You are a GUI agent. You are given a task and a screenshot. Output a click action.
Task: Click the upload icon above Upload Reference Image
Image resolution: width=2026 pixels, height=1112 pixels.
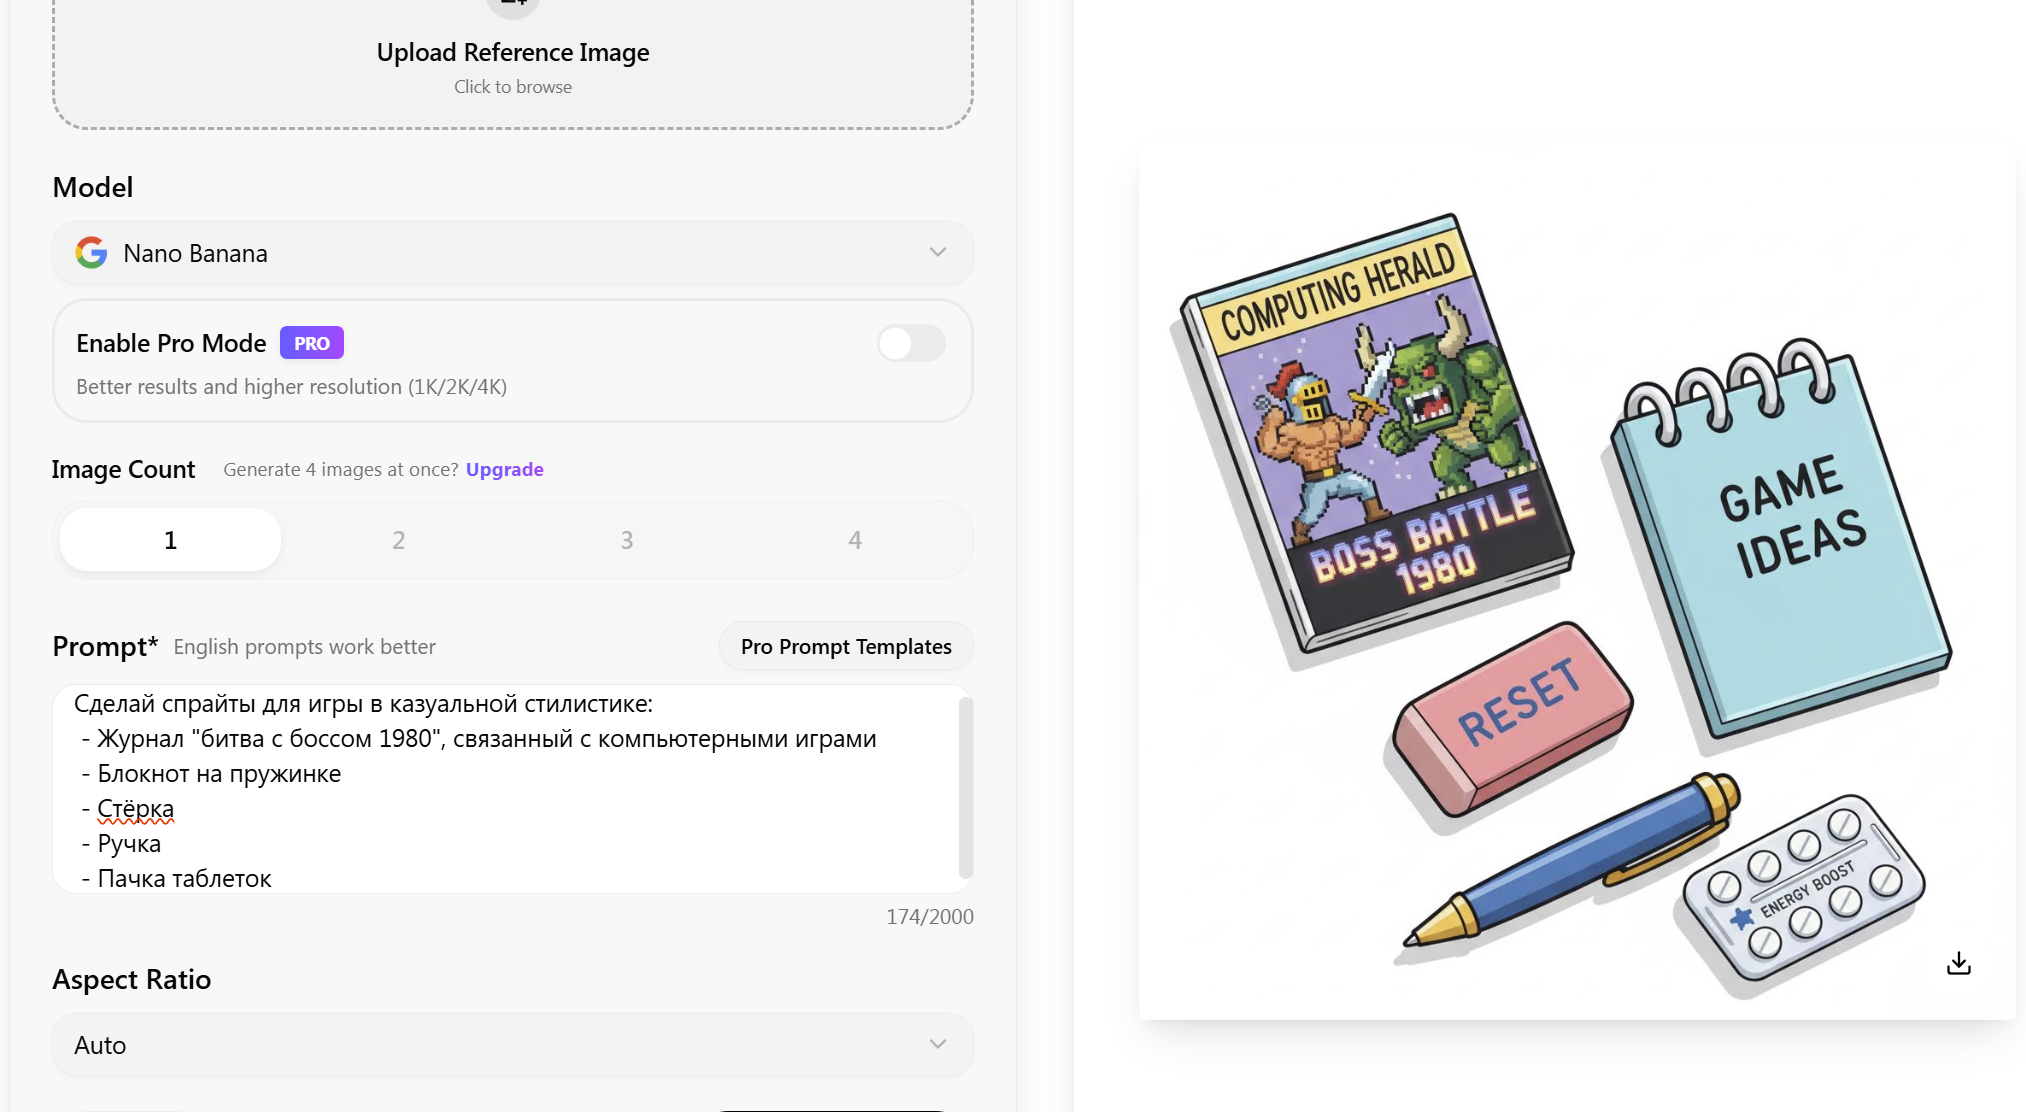tap(513, 5)
